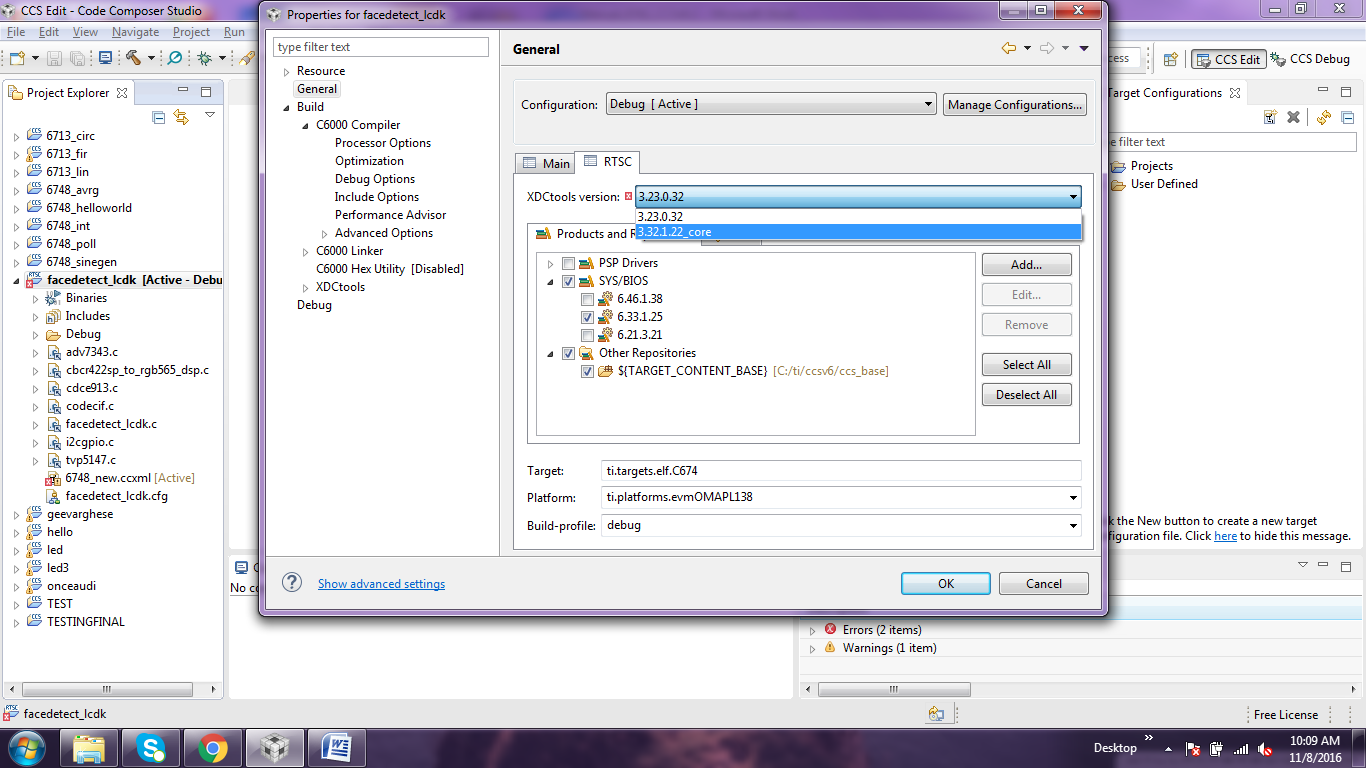The image size is (1366, 768).
Task: Click the blue monitor toolbar icon
Action: pyautogui.click(x=105, y=58)
